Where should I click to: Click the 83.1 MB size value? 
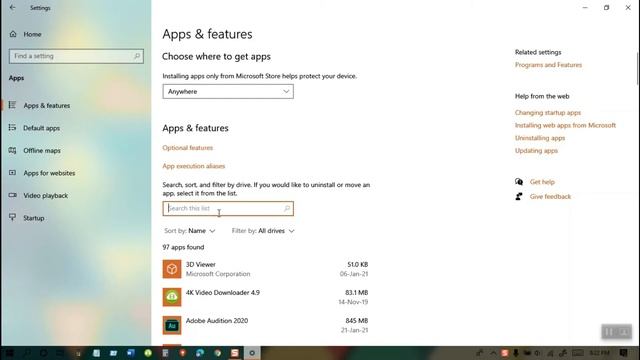pyautogui.click(x=356, y=293)
